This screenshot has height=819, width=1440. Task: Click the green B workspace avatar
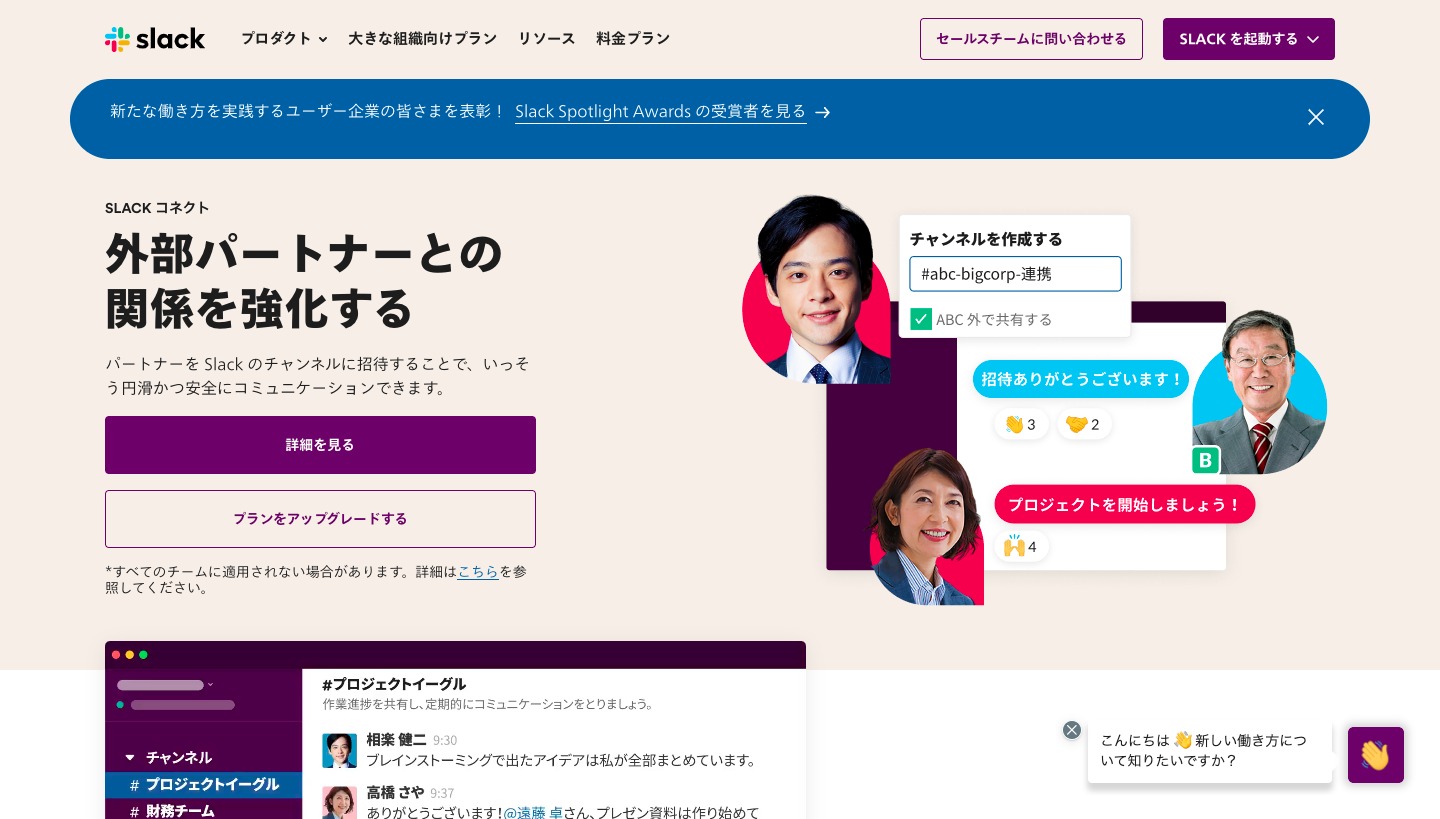point(1205,460)
